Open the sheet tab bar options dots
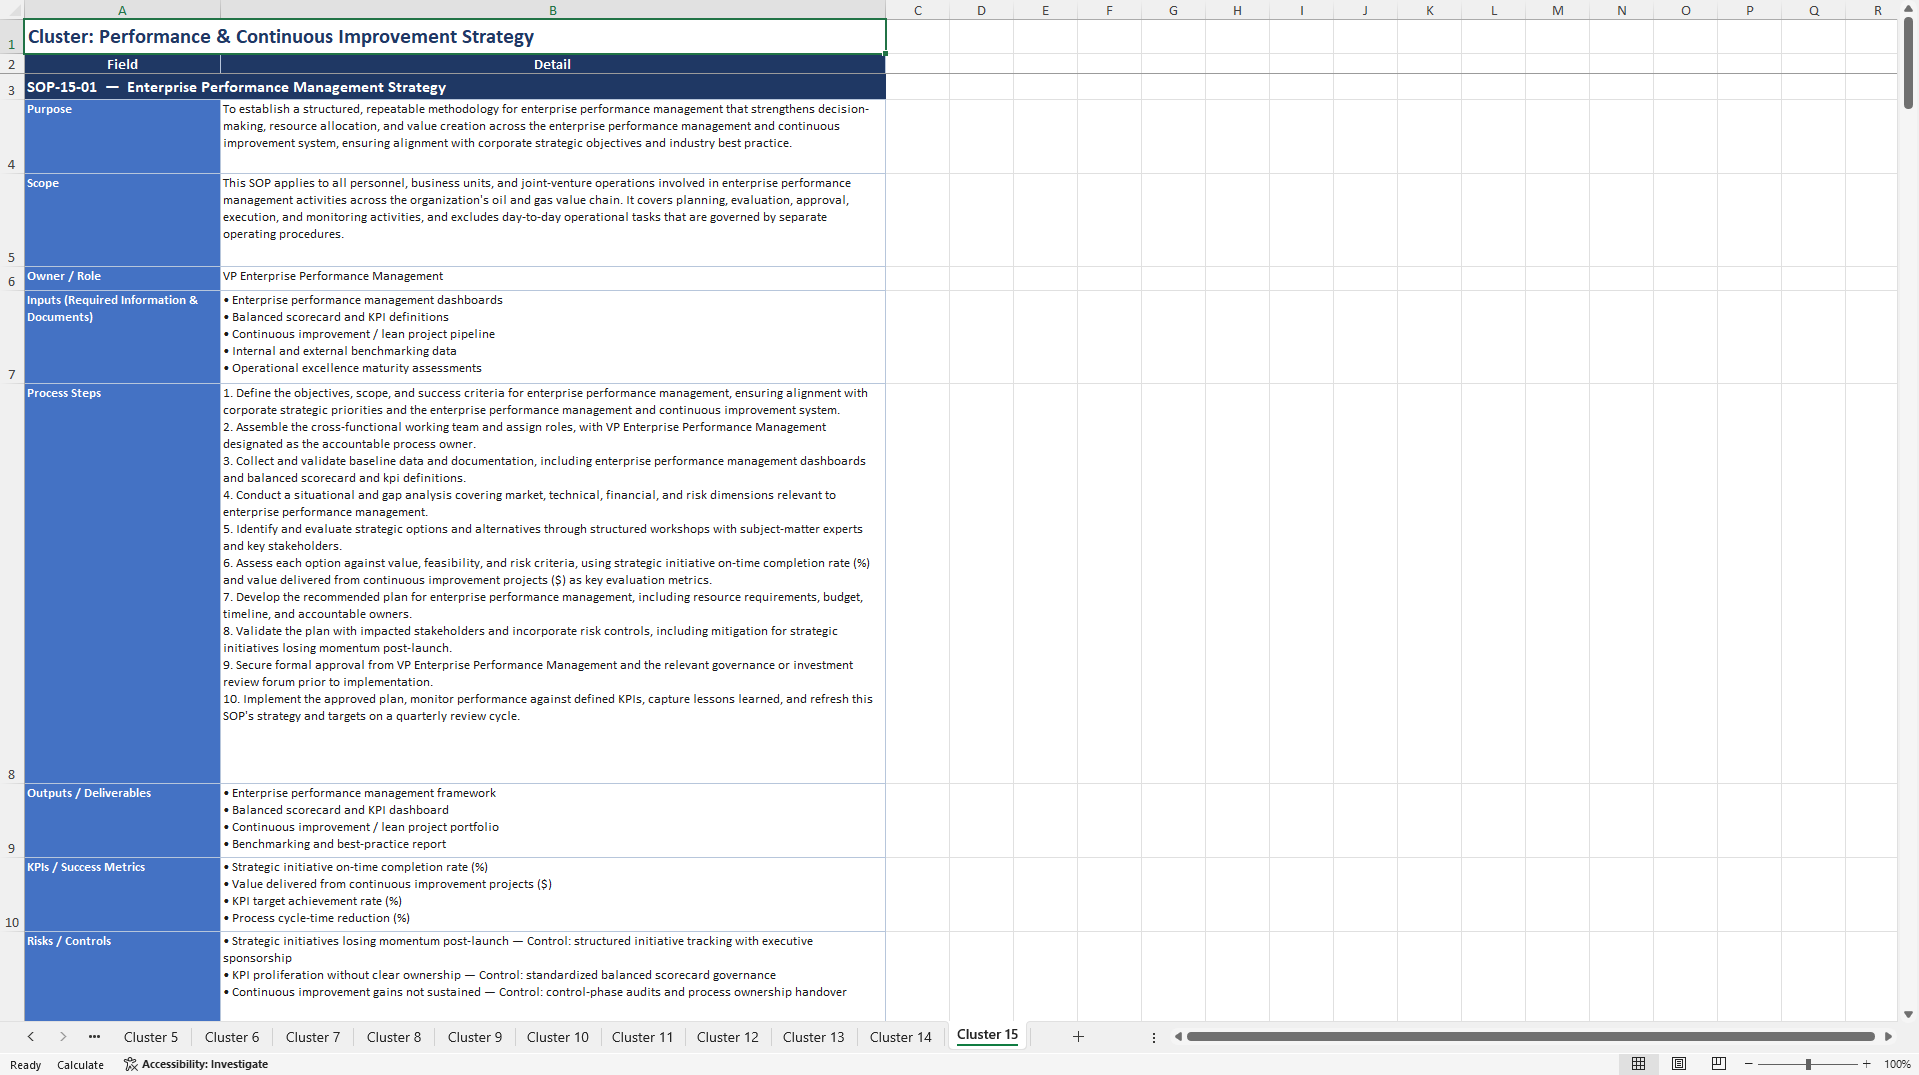 pyautogui.click(x=1154, y=1038)
